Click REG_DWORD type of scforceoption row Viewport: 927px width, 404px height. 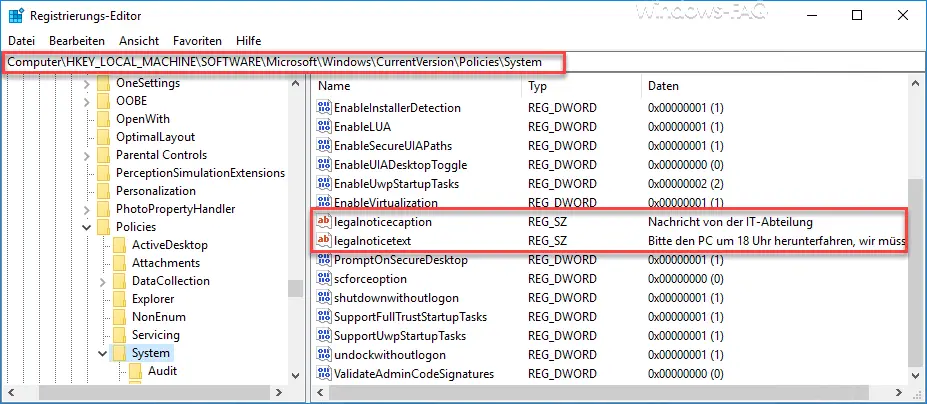pos(562,279)
